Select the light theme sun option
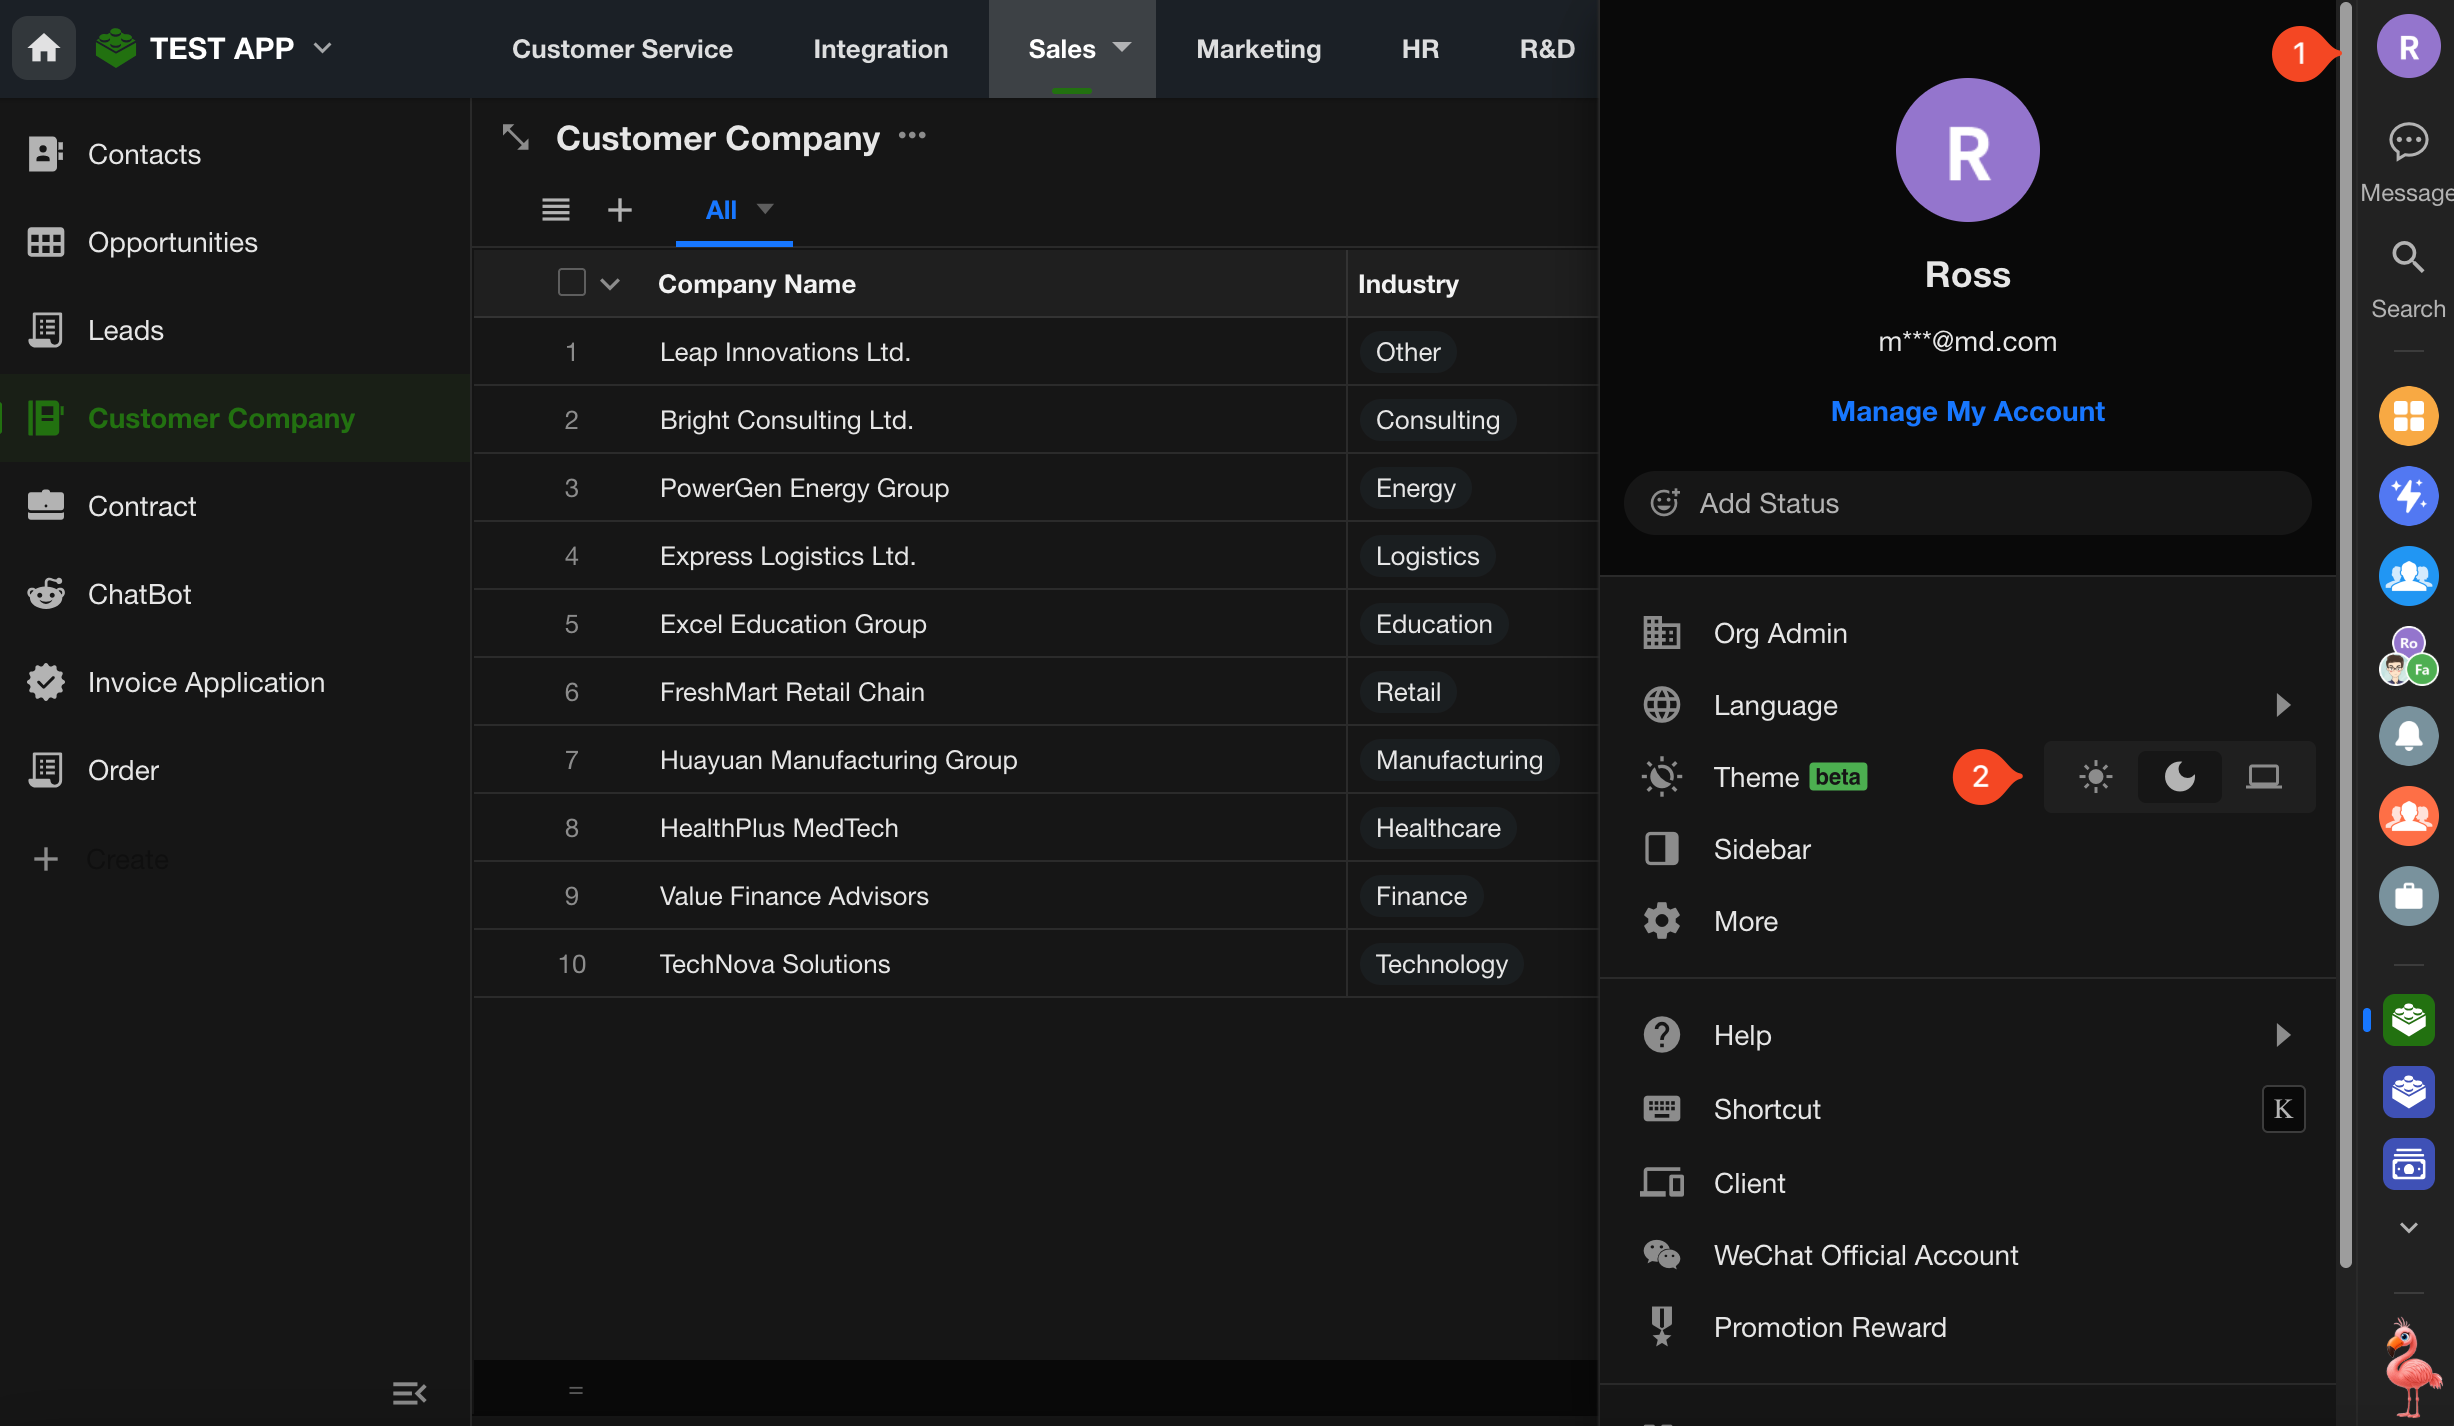 click(x=2095, y=777)
